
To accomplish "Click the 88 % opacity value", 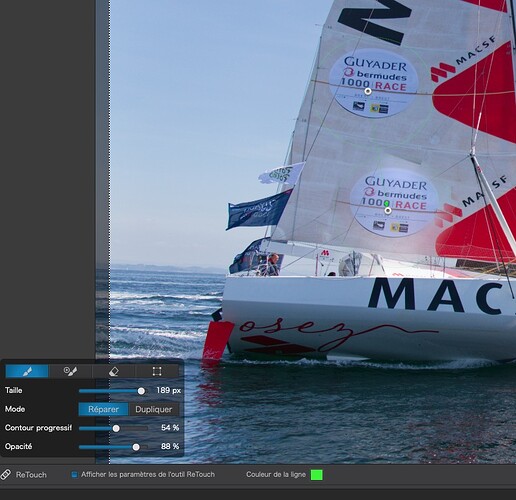I will (x=170, y=446).
